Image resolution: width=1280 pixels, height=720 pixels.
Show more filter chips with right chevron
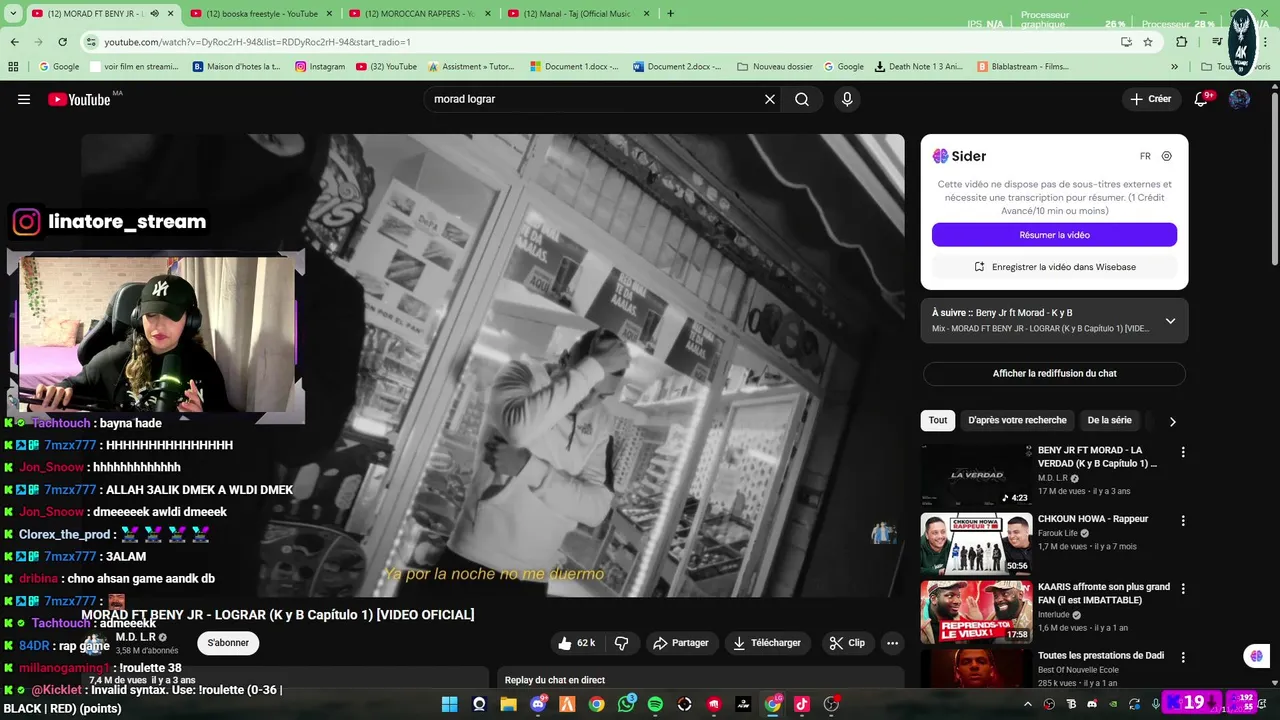click(x=1172, y=421)
